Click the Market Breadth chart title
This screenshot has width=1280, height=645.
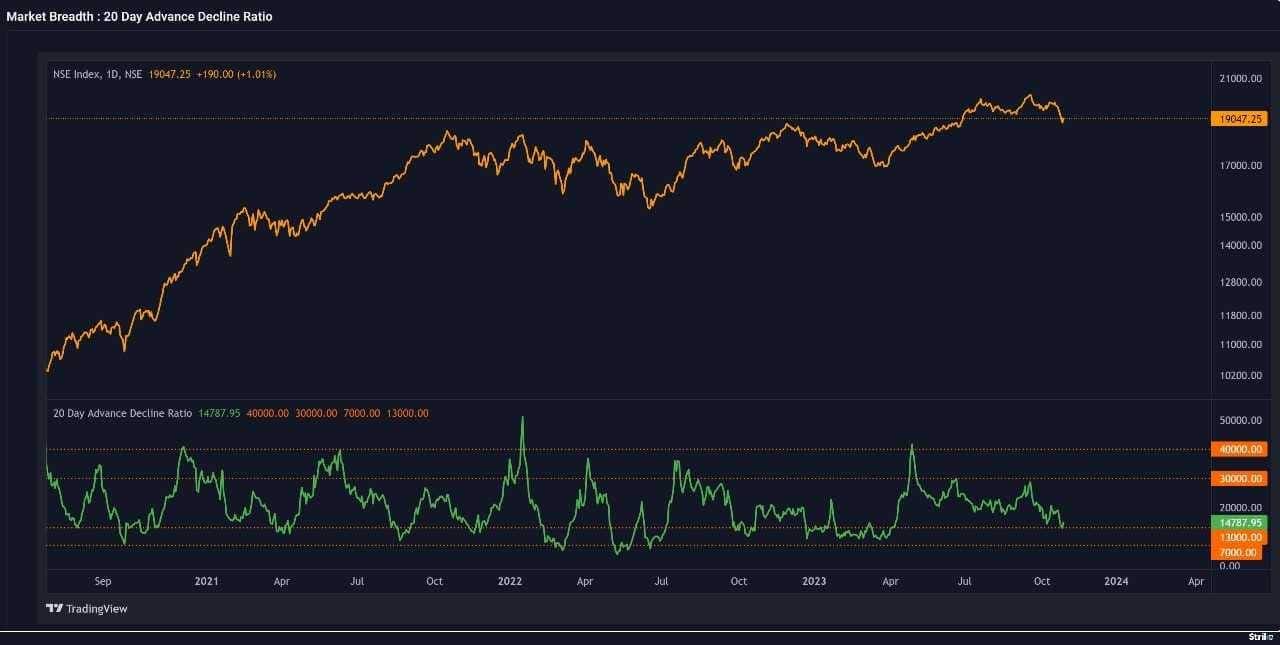[x=139, y=16]
